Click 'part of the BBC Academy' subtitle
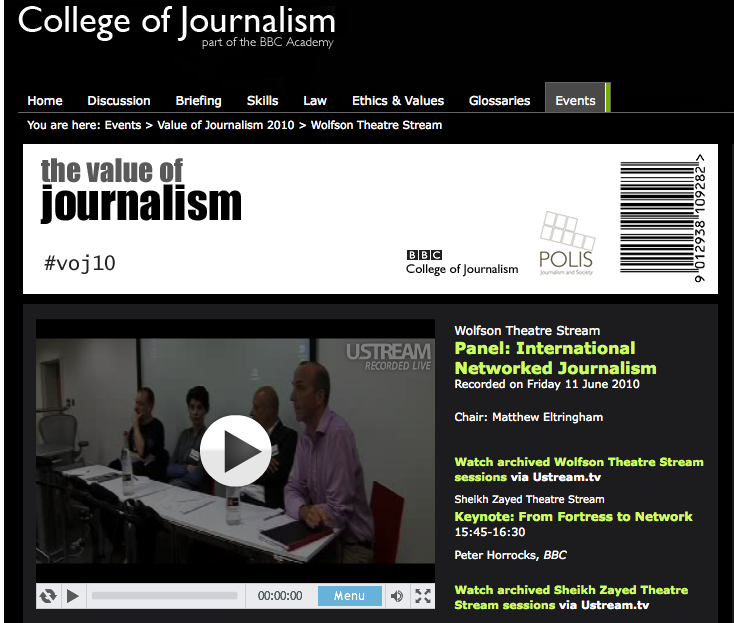This screenshot has width=734, height=623. [268, 43]
